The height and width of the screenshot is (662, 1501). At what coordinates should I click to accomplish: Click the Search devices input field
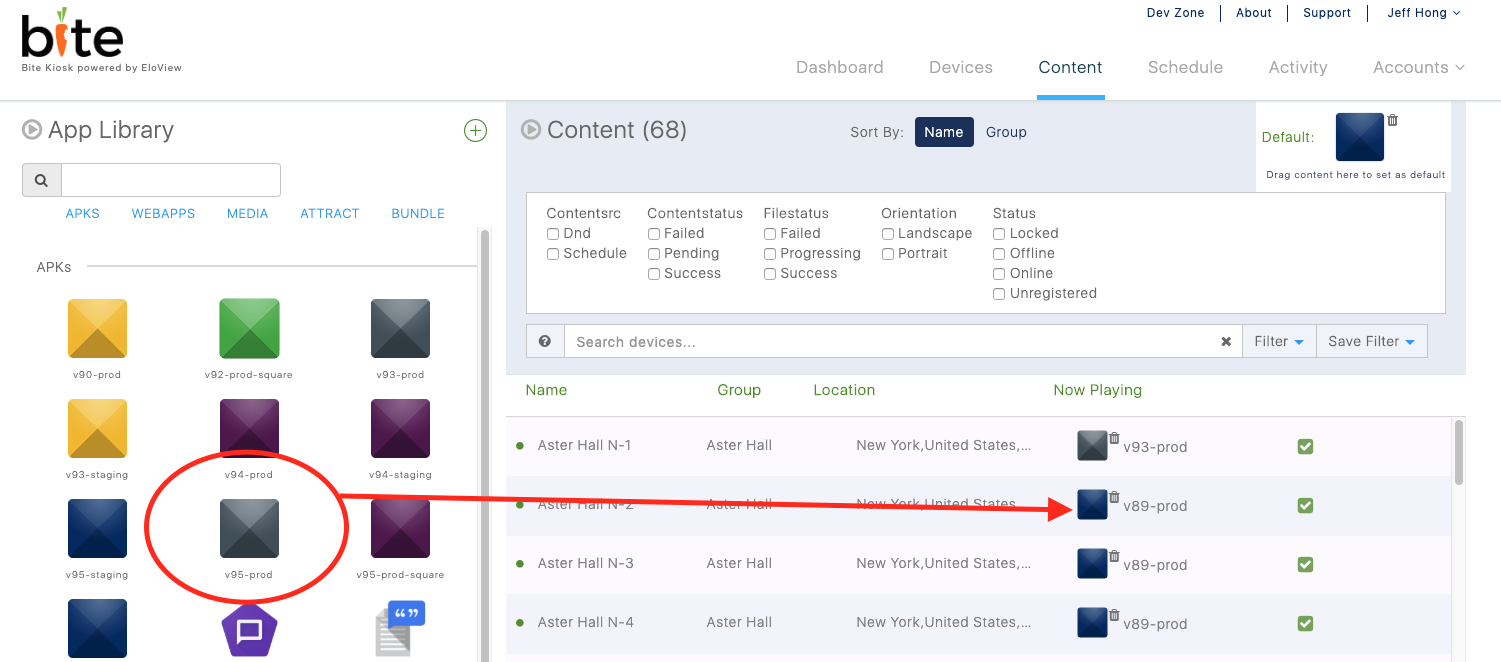[890, 342]
